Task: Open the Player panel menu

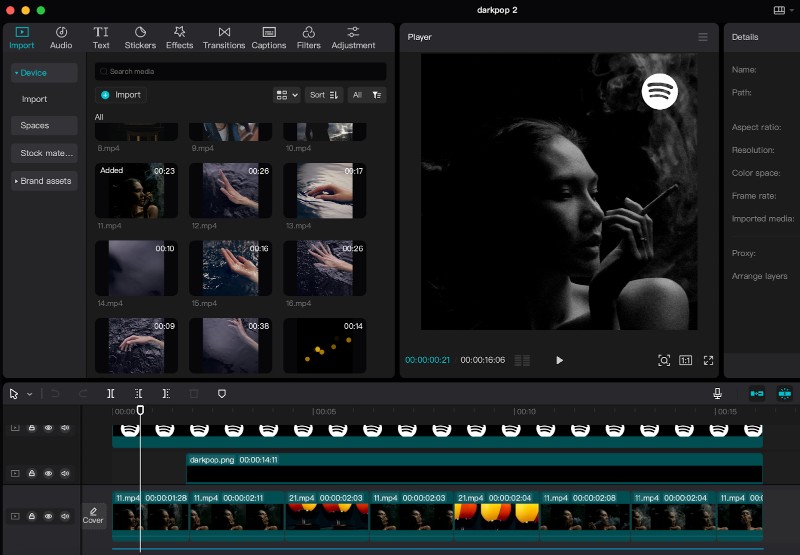Action: (x=703, y=37)
